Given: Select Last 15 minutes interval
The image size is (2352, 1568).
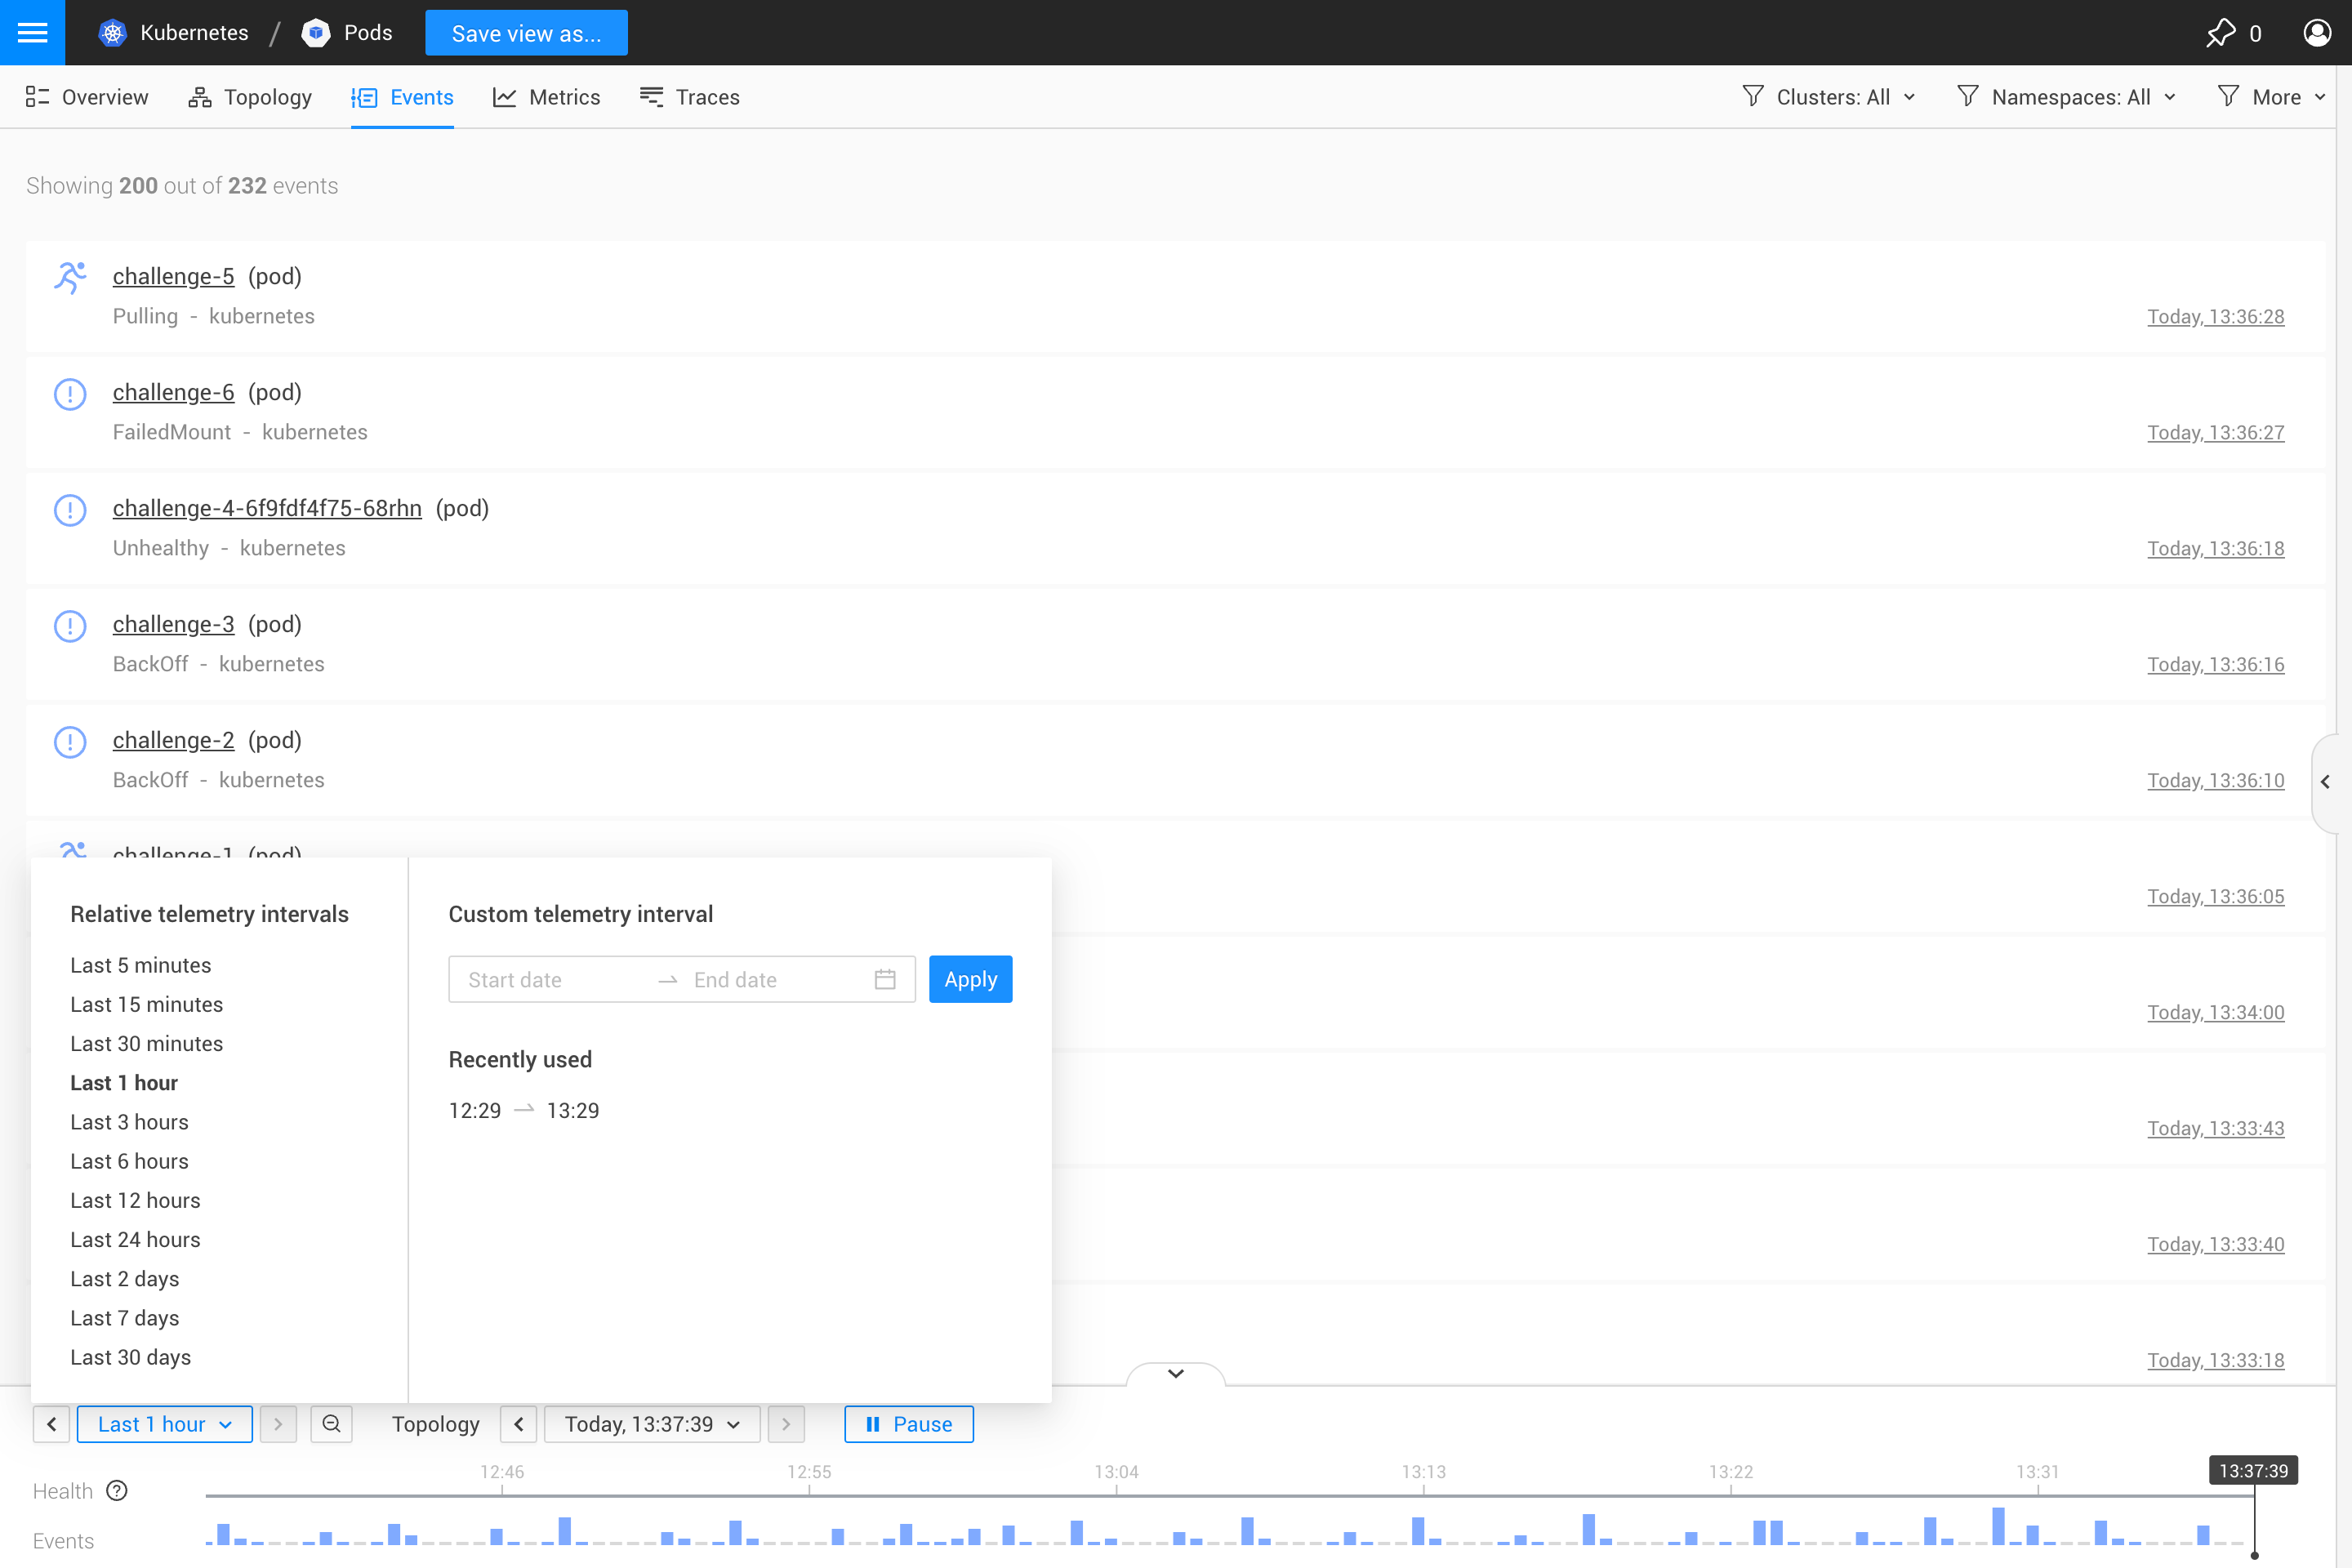Looking at the screenshot, I should (146, 1004).
